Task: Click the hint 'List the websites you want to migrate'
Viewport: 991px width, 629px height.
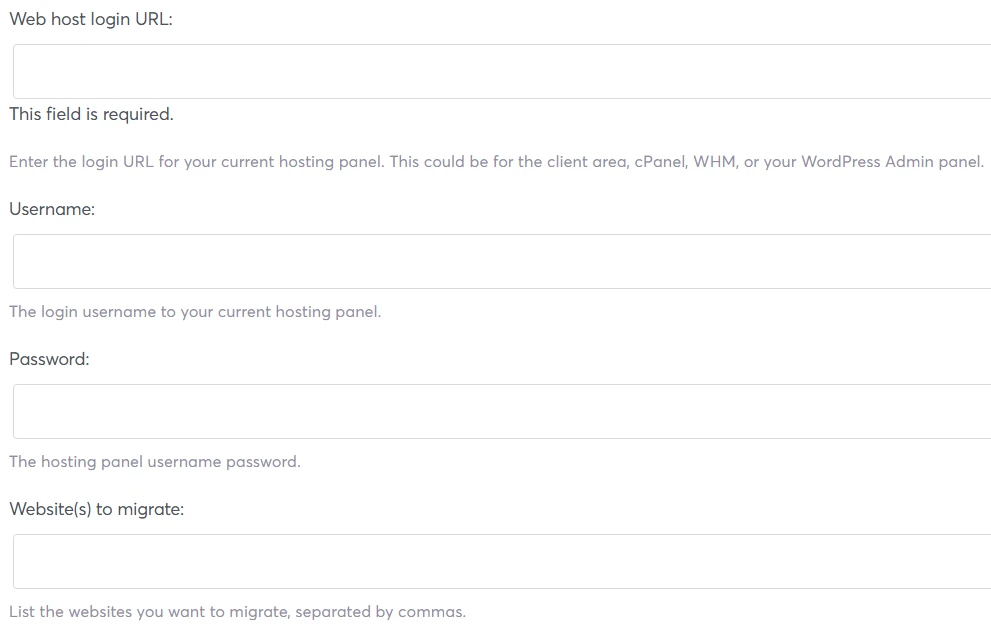Action: [238, 612]
